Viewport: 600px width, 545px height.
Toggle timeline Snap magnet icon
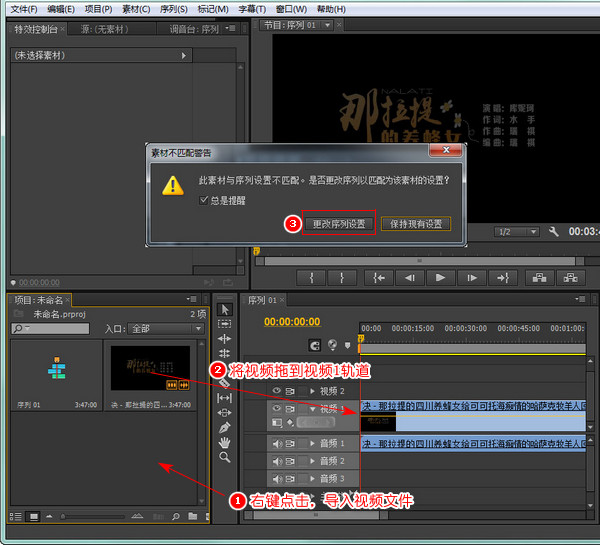click(x=315, y=346)
